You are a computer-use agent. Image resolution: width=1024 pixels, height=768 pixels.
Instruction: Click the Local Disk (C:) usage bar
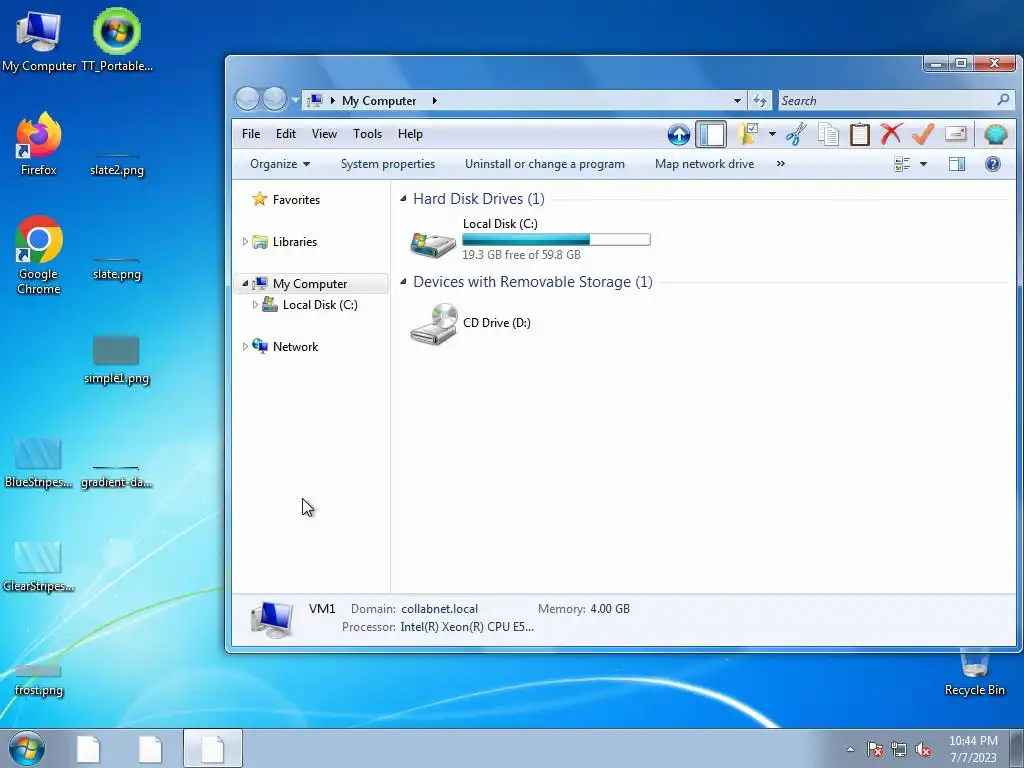click(x=556, y=240)
